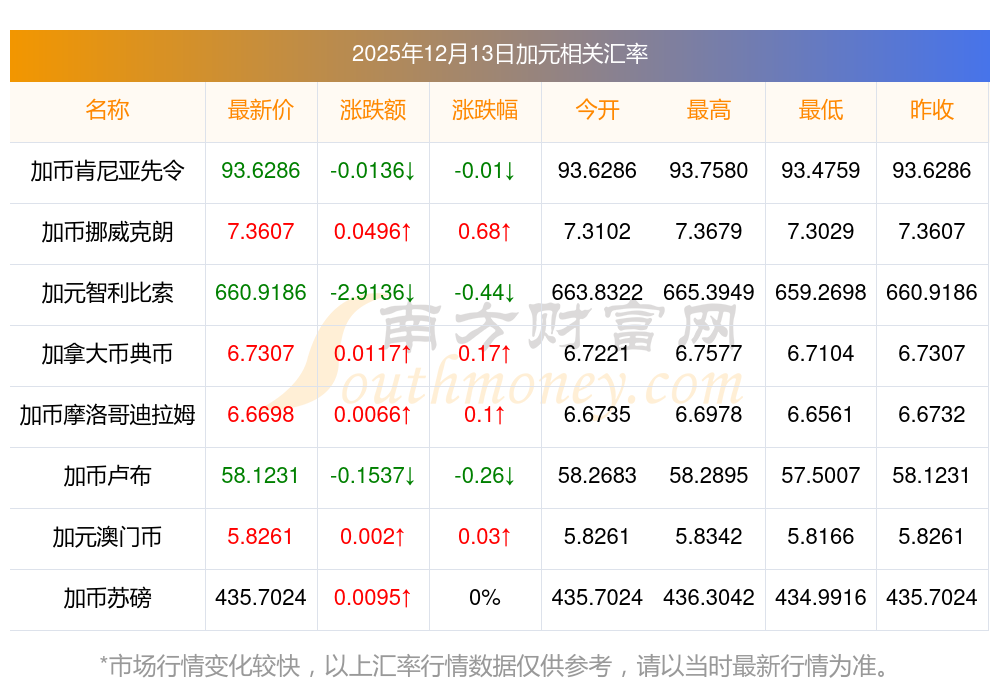Click the green latest price 660.9186

point(260,293)
